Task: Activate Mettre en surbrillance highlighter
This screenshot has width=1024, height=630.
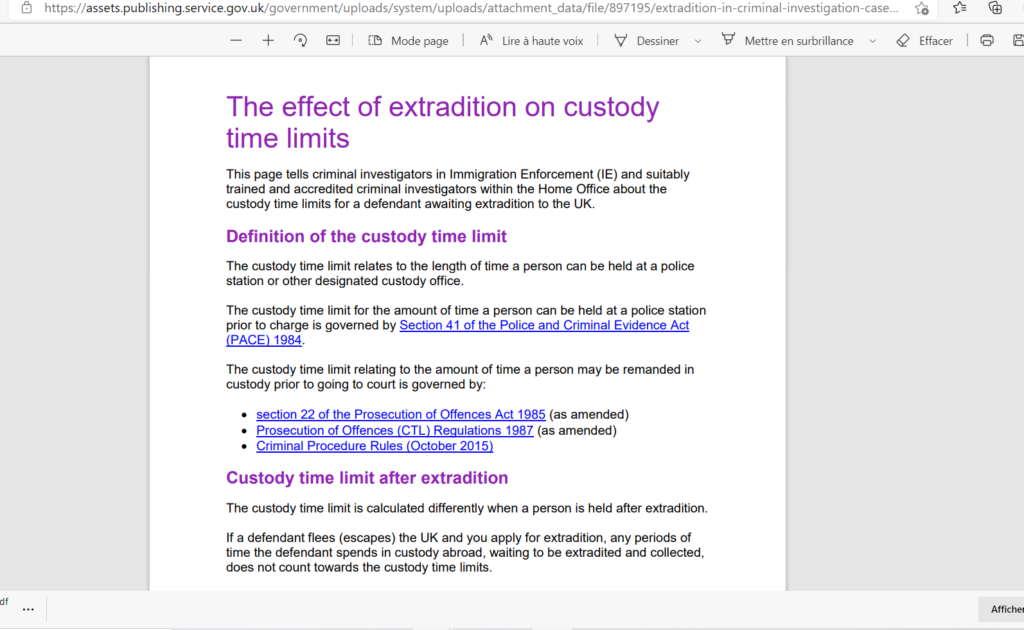Action: coord(787,40)
